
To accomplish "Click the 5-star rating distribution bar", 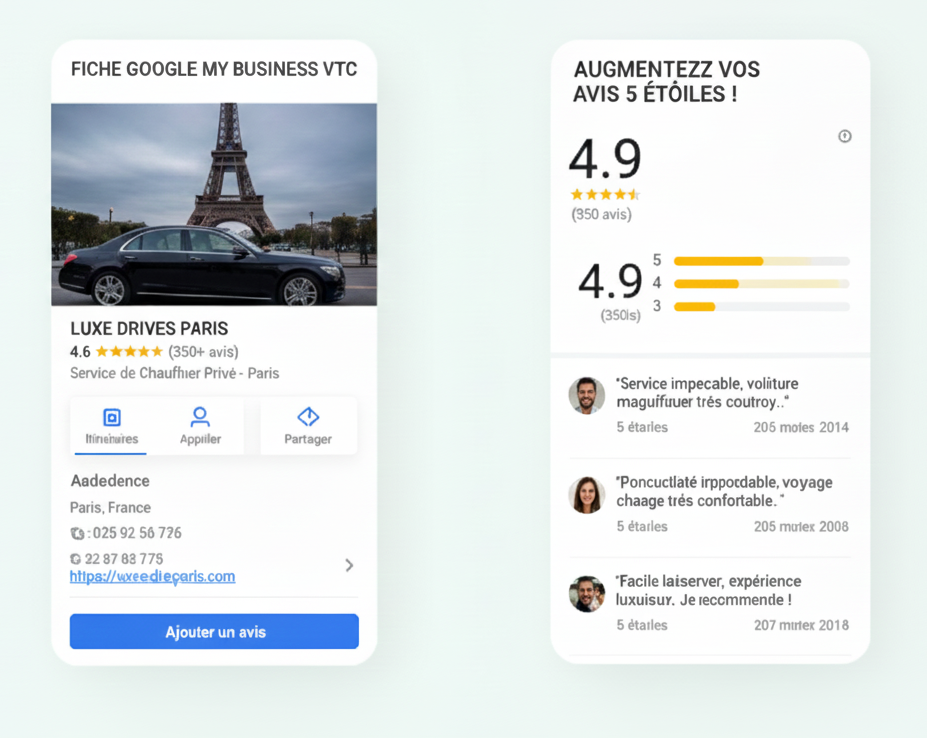I will point(761,261).
